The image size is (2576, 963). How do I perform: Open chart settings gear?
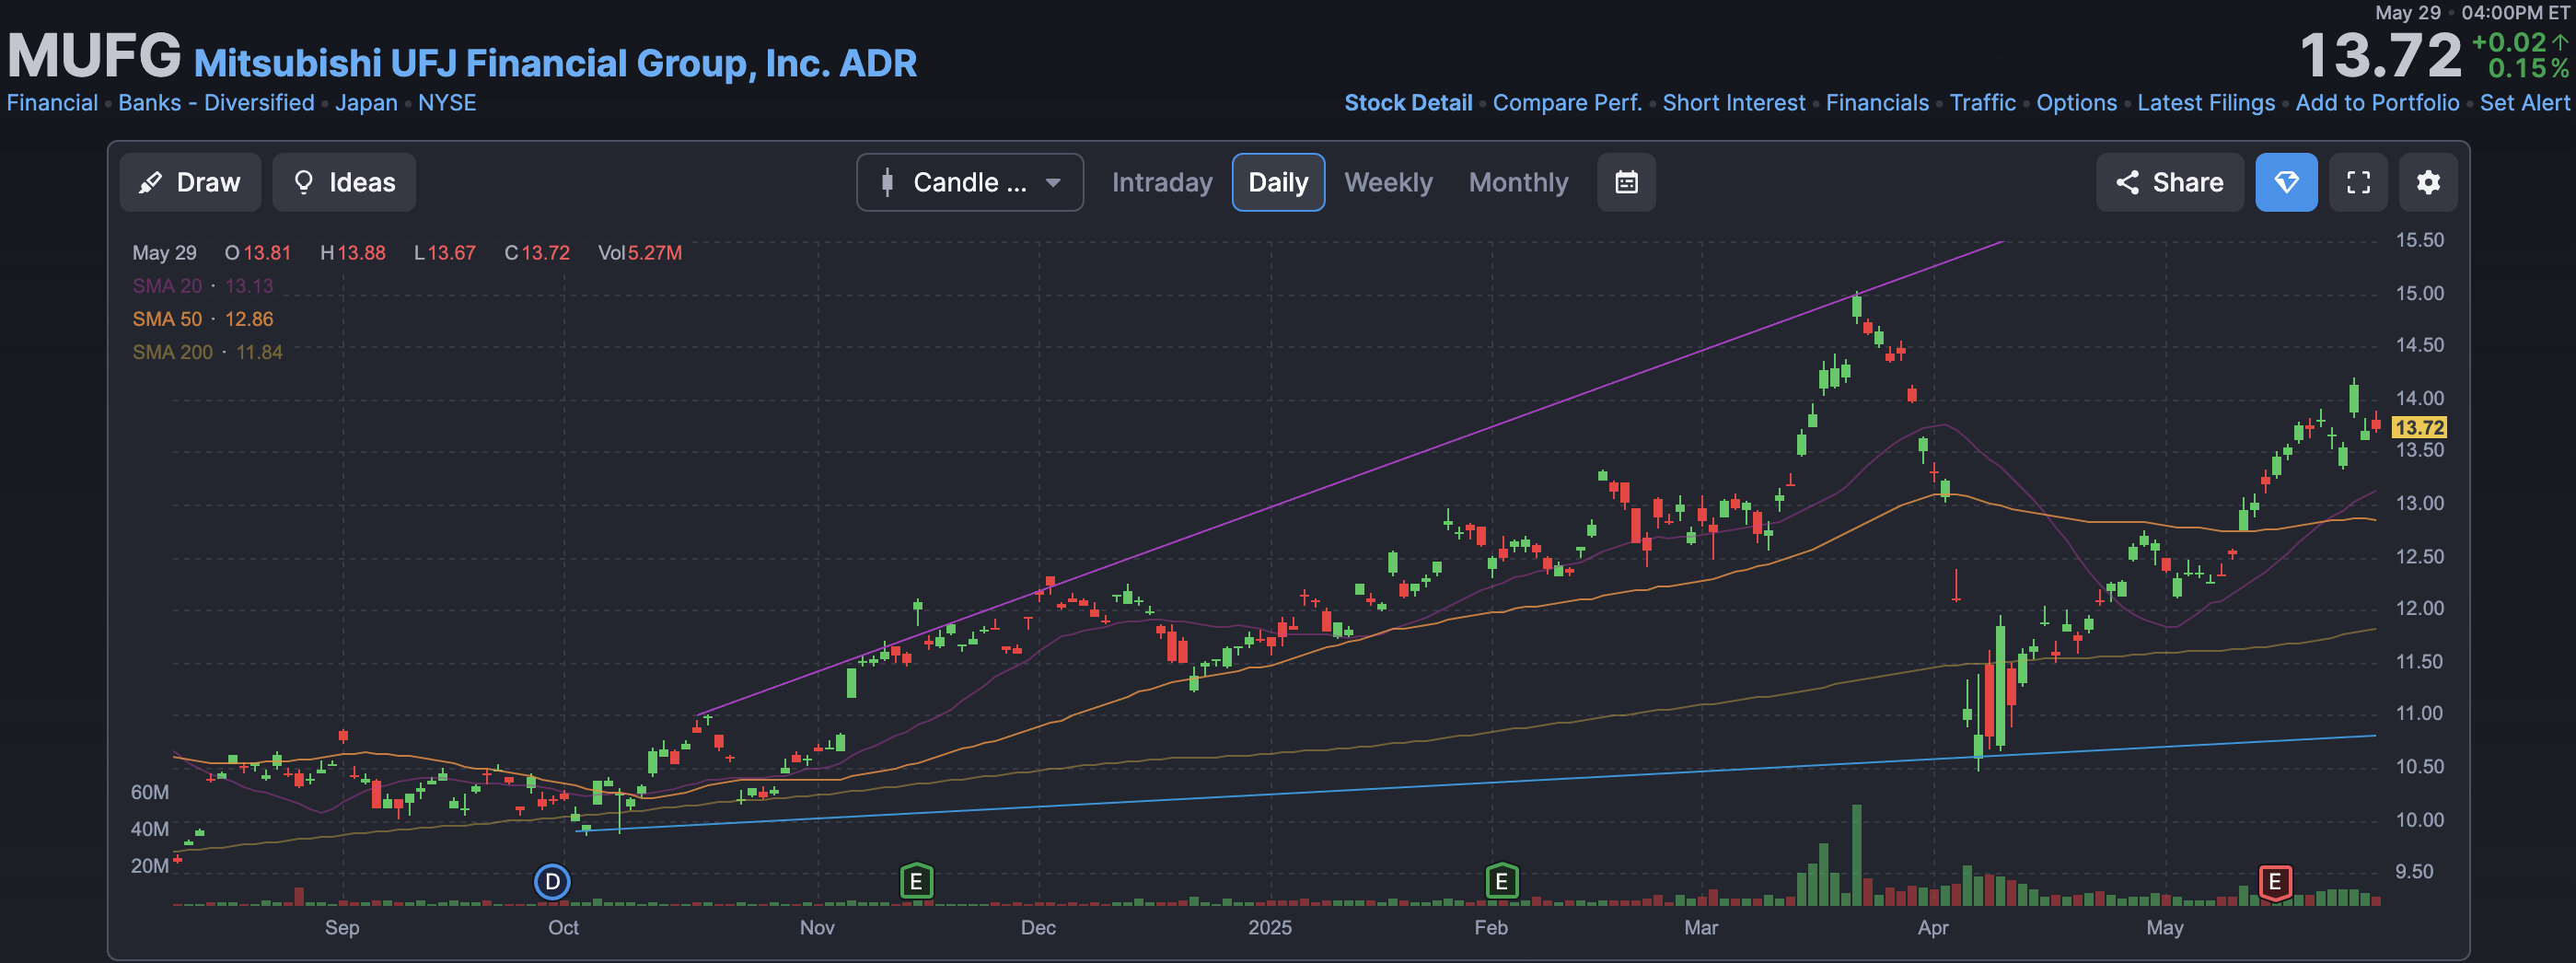pyautogui.click(x=2428, y=182)
